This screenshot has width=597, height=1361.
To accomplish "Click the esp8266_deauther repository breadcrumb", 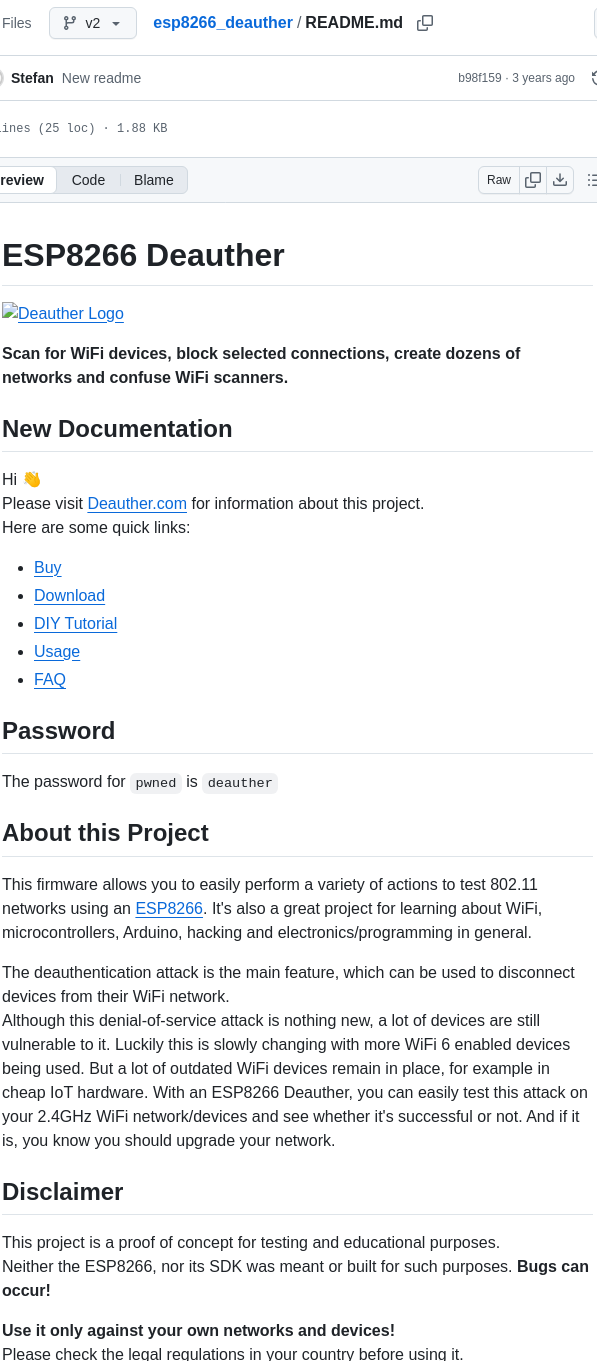I will click(x=222, y=22).
